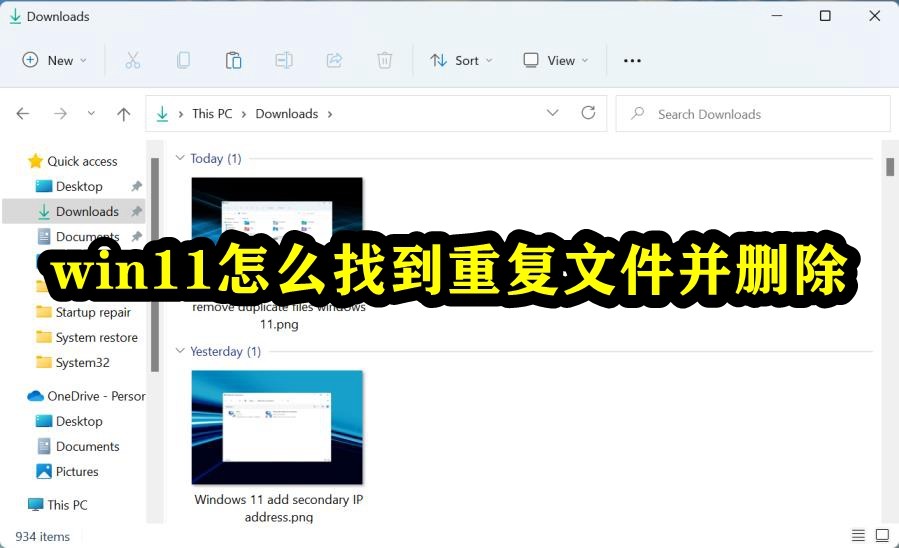Click the 934 items status text
The height and width of the screenshot is (548, 899).
pos(42,537)
